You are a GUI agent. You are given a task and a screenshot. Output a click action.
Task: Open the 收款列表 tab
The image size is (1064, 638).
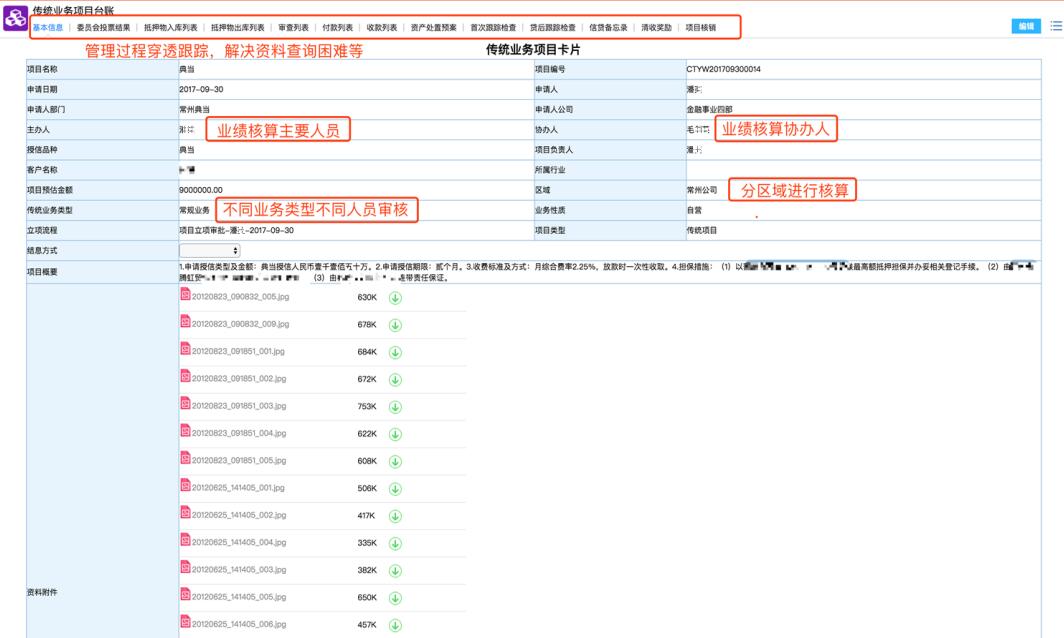click(x=381, y=28)
